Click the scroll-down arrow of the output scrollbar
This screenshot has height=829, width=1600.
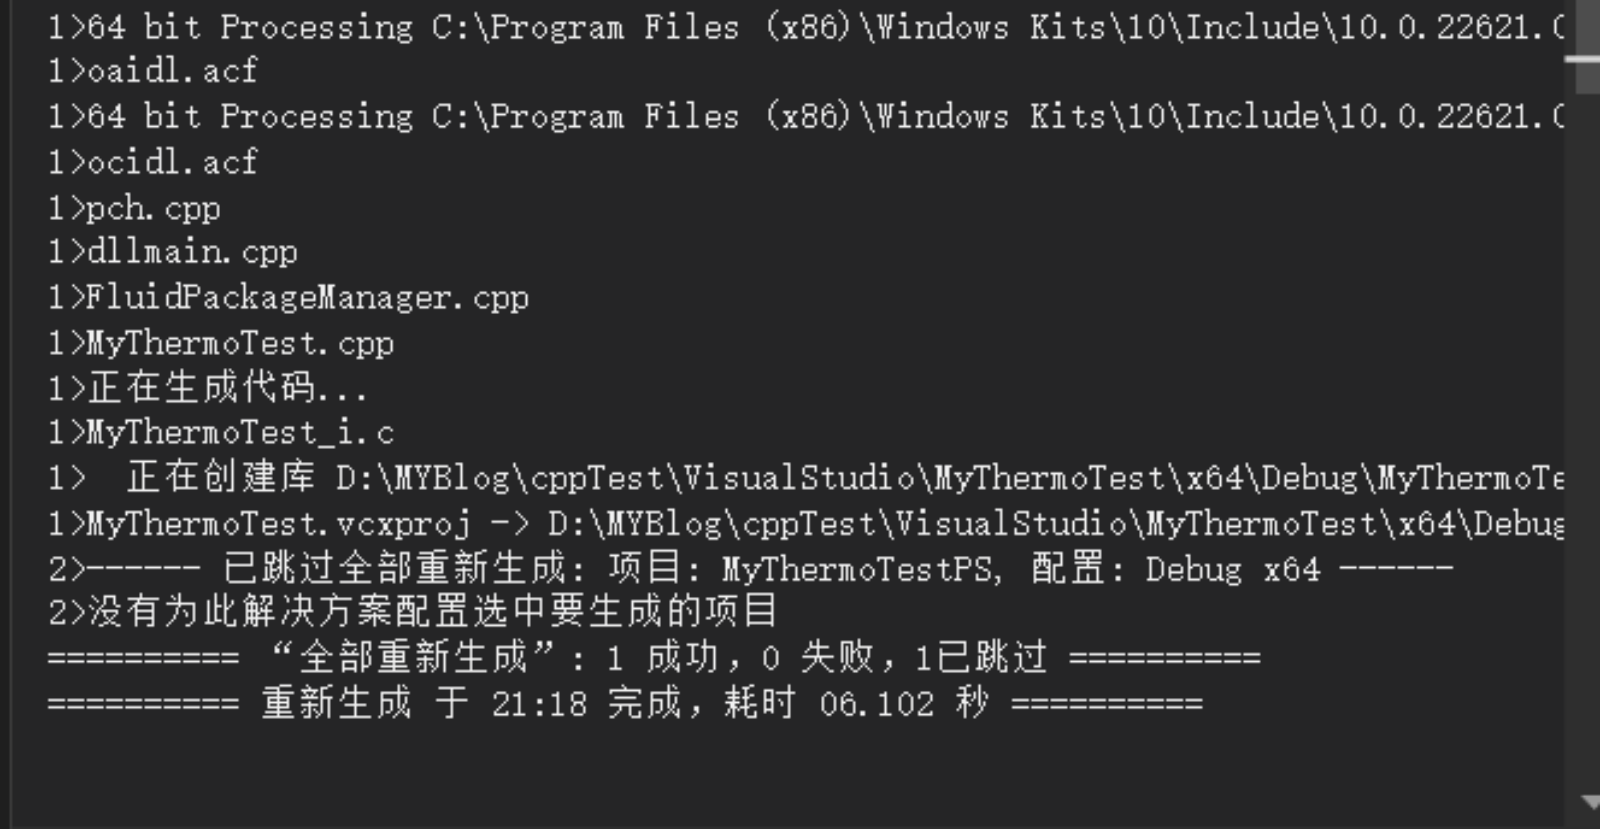click(1590, 802)
